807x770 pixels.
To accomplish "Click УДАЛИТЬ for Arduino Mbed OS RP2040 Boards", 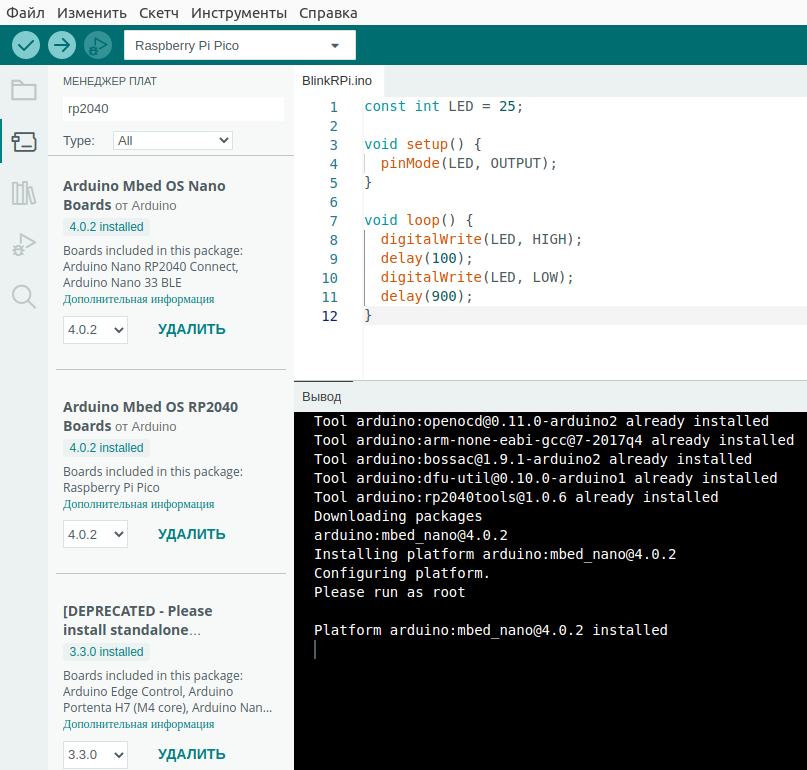I will pos(191,534).
